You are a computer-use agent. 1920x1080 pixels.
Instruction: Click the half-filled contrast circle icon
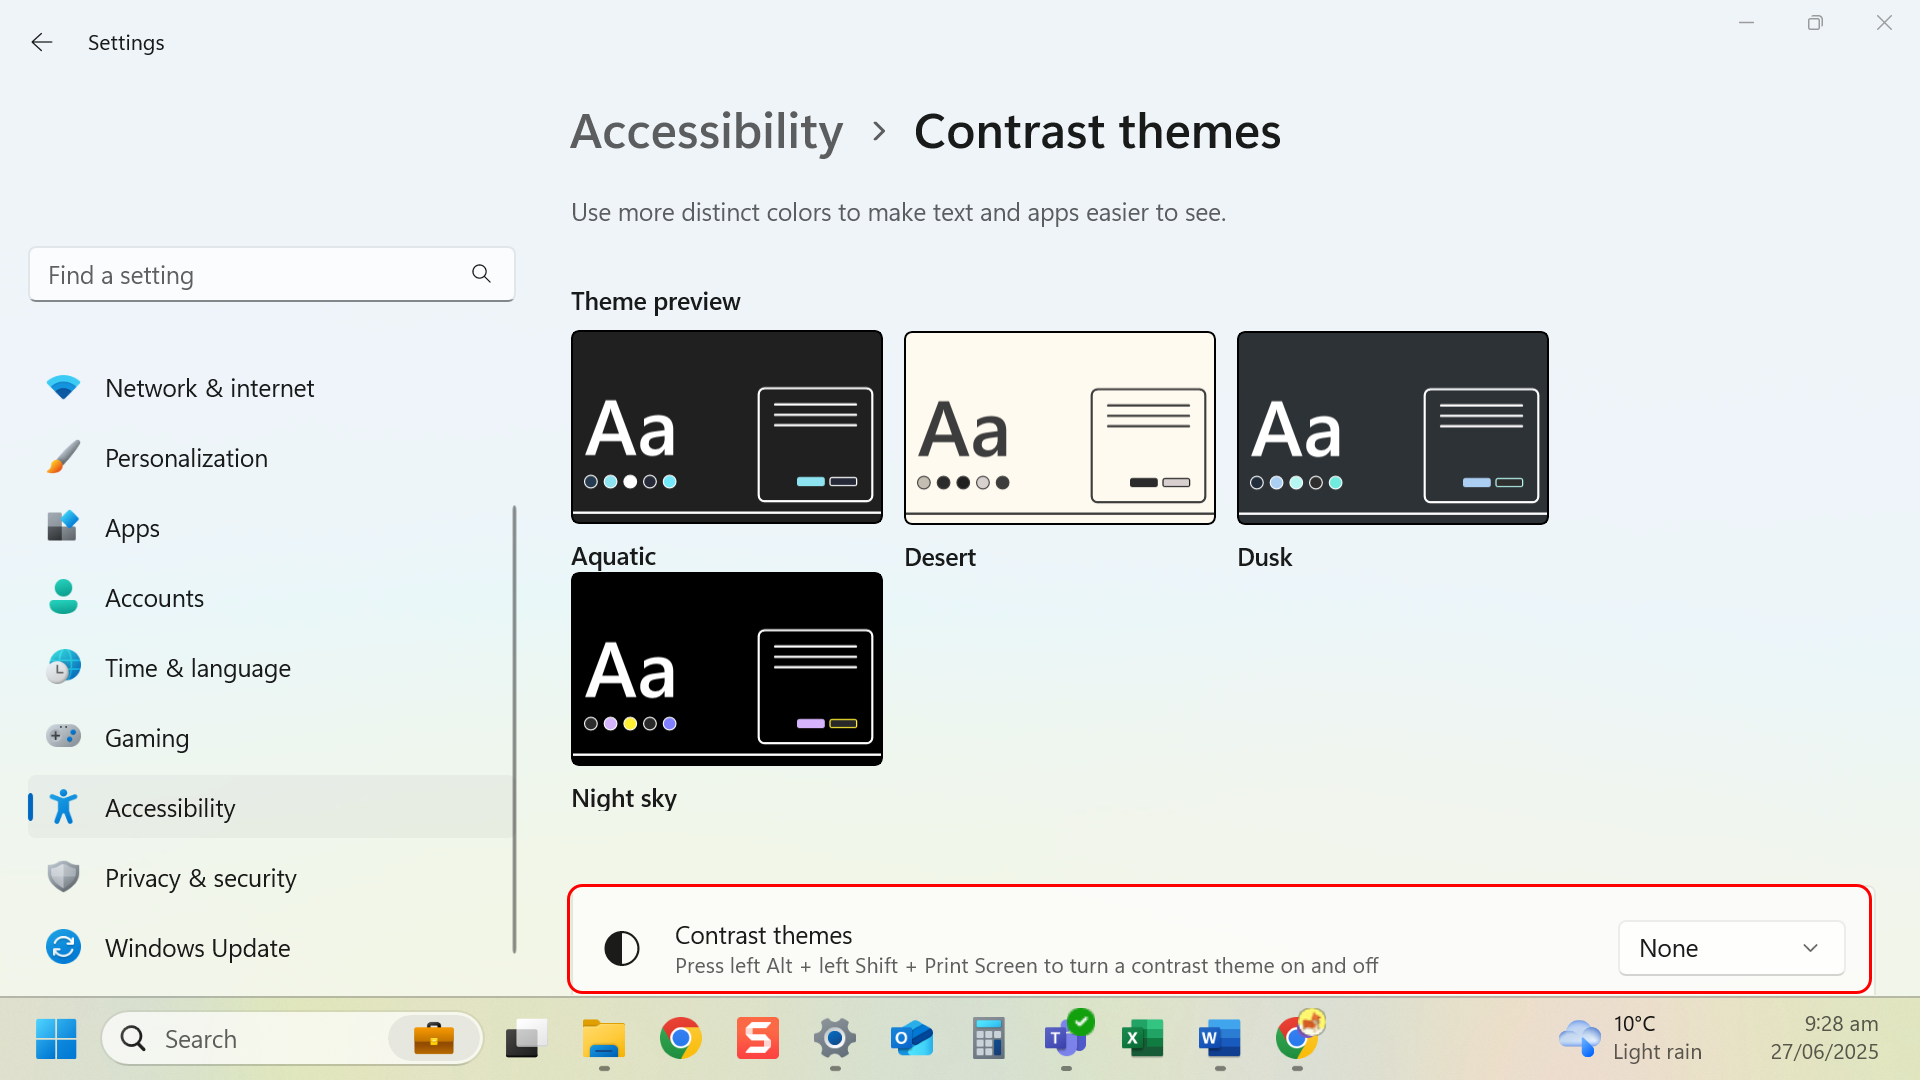622,948
